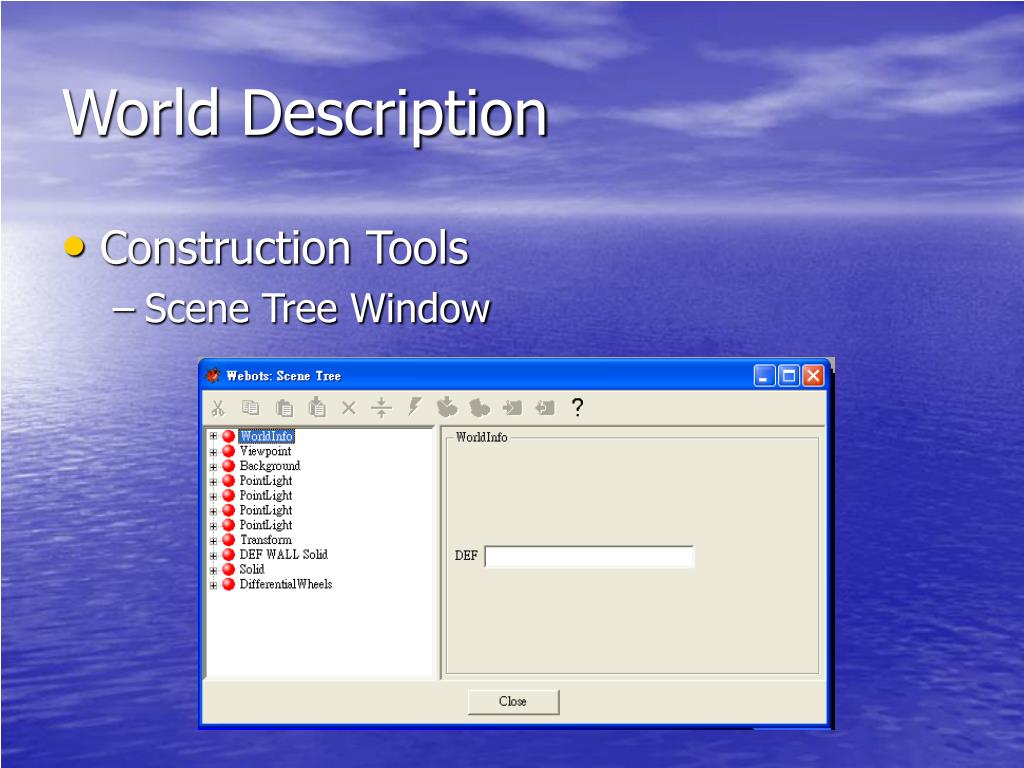Image resolution: width=1024 pixels, height=768 pixels.
Task: Close window with red X button
Action: click(813, 376)
